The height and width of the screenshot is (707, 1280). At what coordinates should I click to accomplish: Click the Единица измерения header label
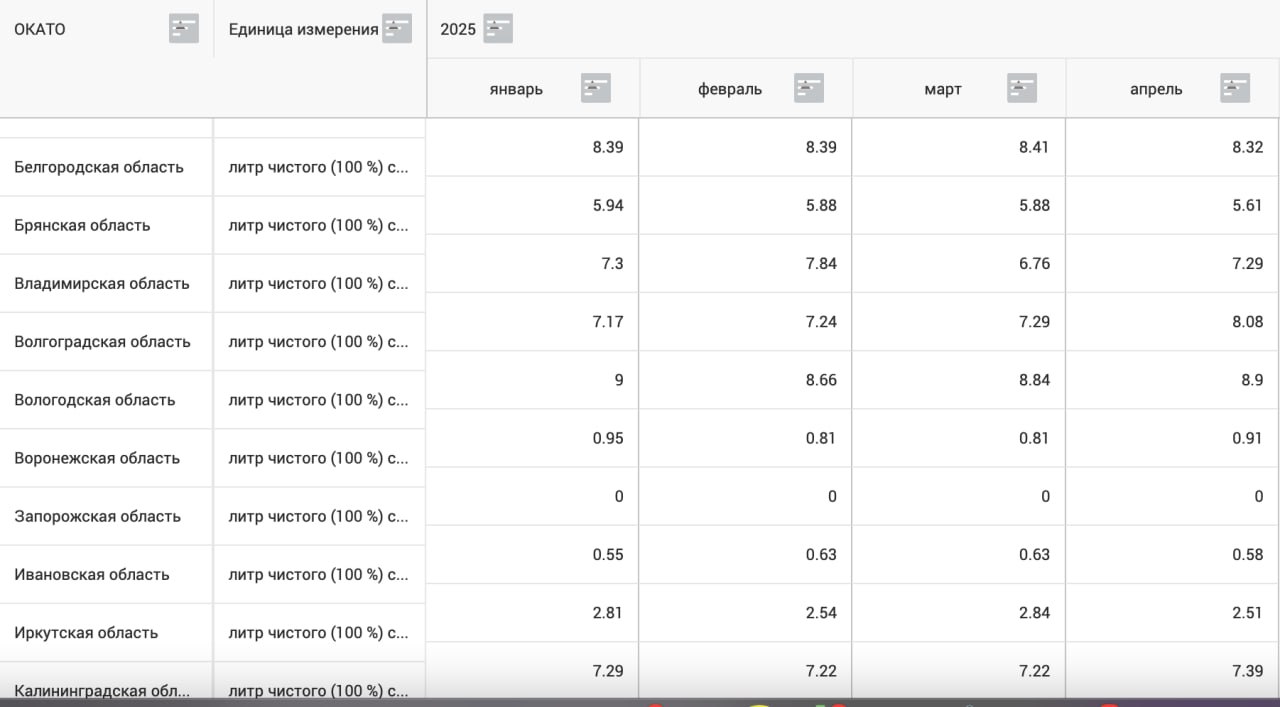303,29
